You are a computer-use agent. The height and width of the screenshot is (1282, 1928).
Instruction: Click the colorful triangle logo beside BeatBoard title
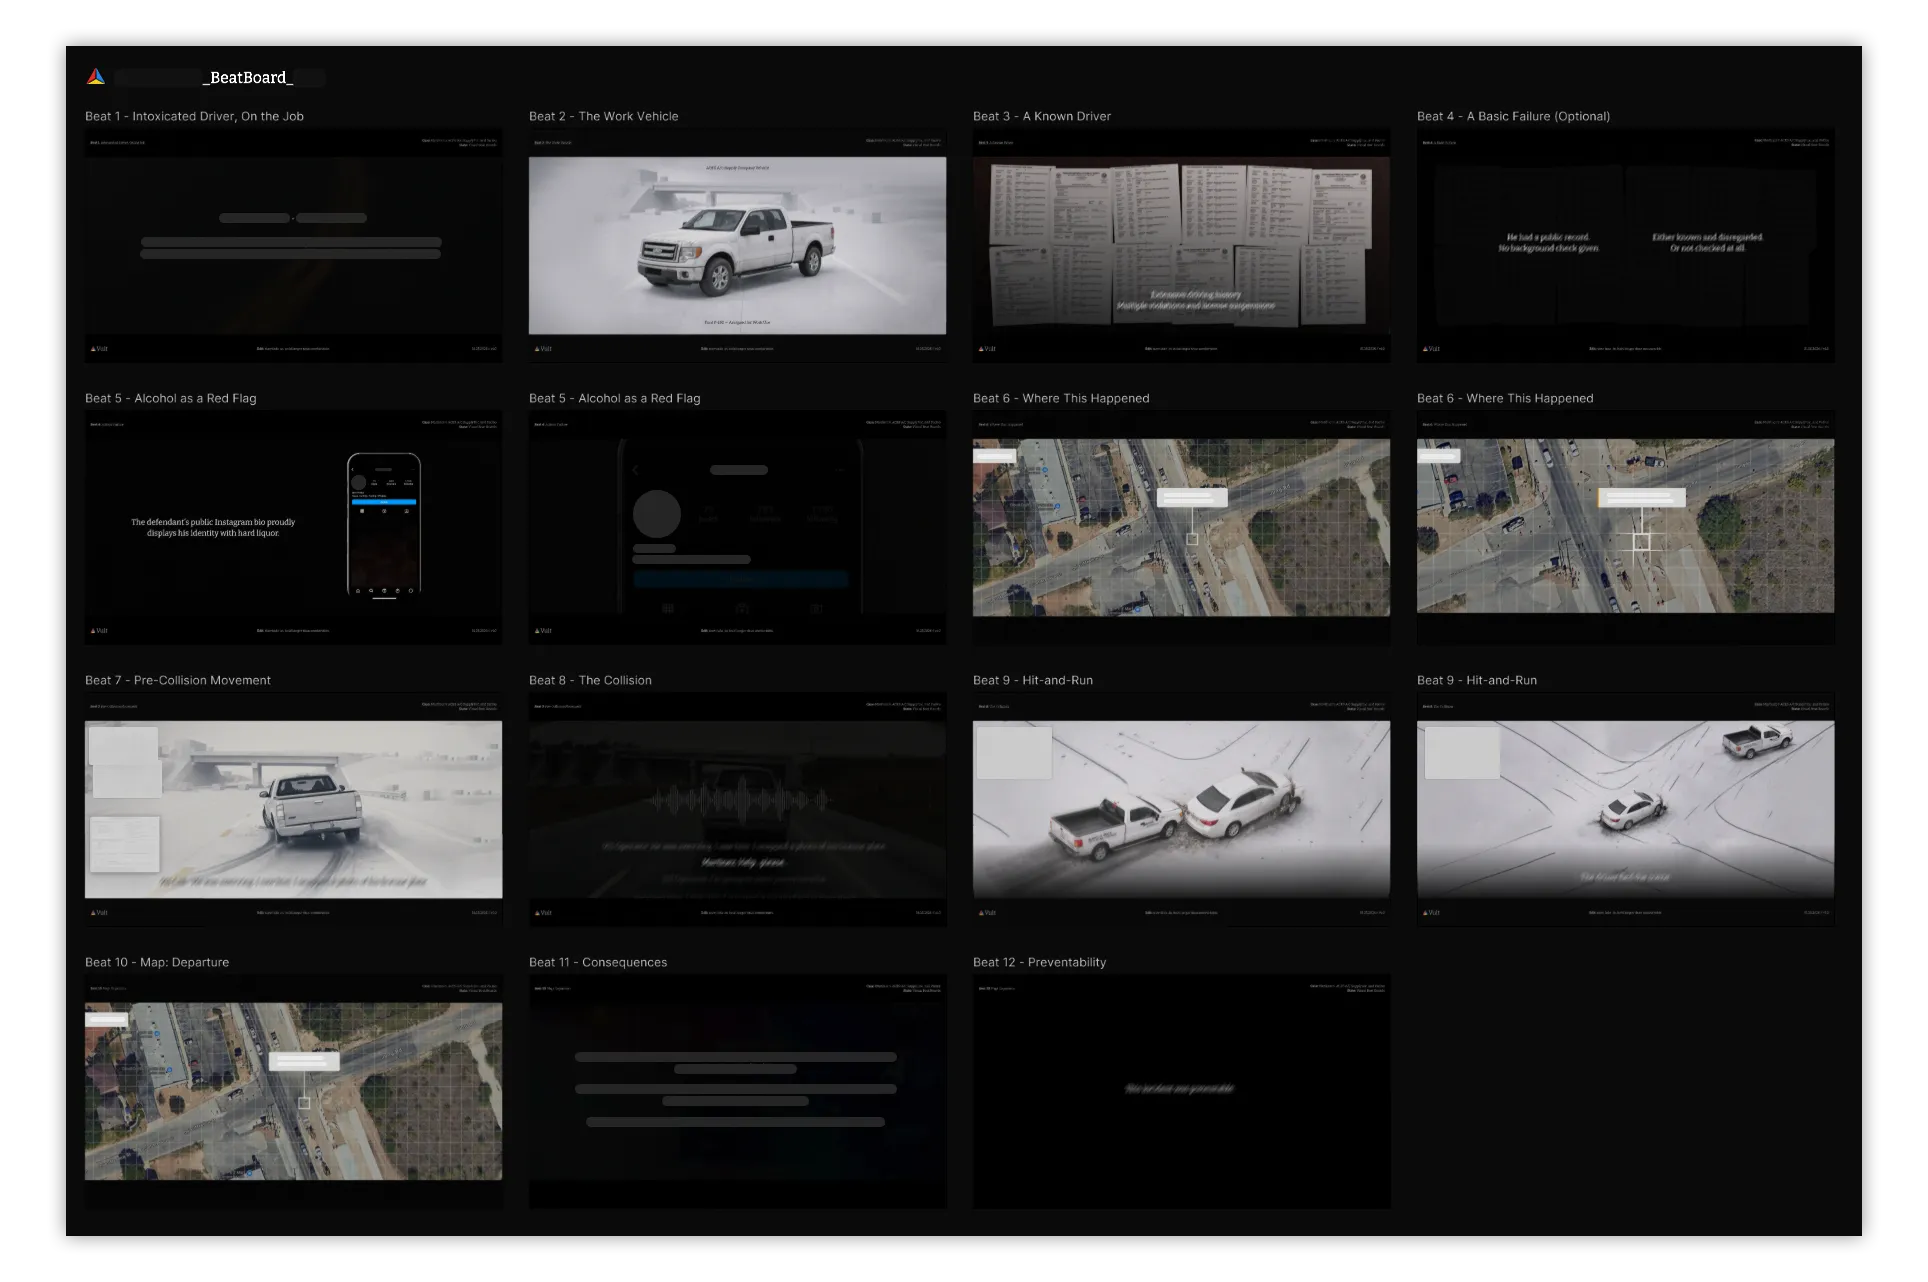tap(96, 77)
